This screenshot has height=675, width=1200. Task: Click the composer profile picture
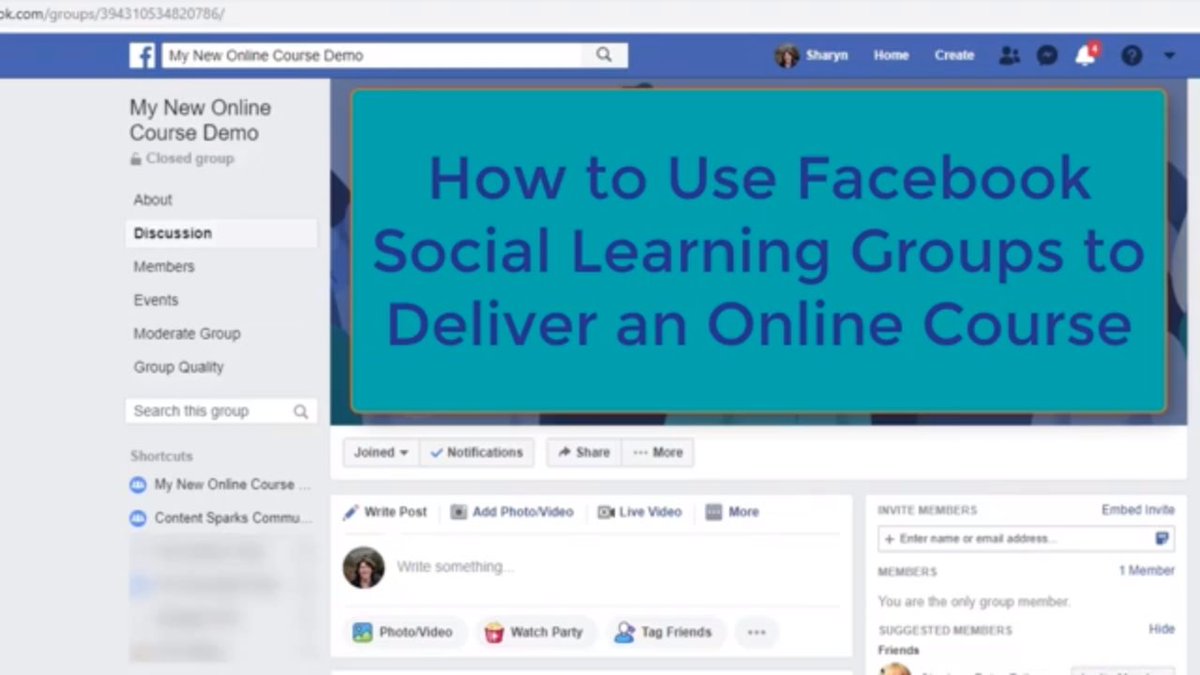(x=364, y=567)
